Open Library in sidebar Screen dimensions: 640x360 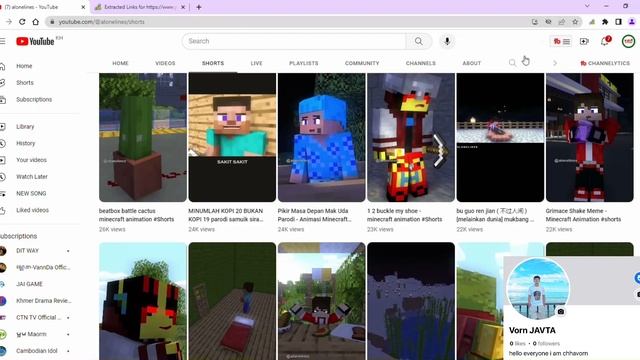pyautogui.click(x=25, y=127)
